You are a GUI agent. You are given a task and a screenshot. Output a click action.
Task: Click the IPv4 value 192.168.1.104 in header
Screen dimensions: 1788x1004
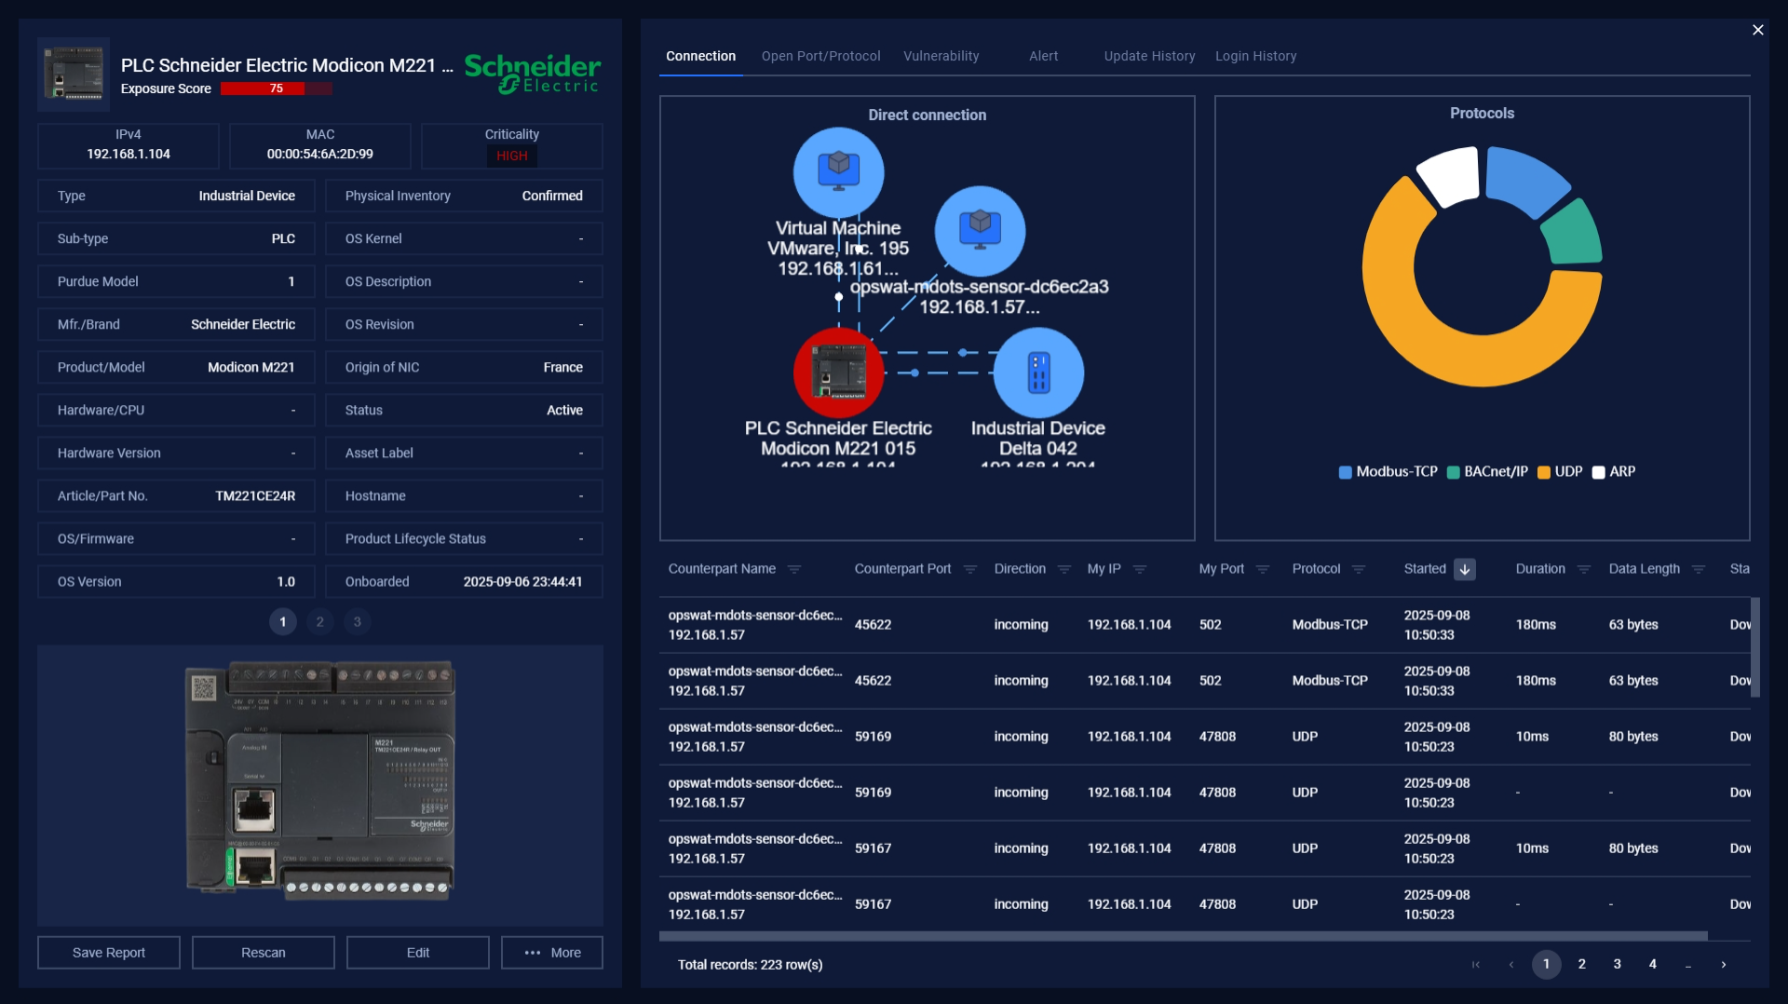pyautogui.click(x=128, y=154)
